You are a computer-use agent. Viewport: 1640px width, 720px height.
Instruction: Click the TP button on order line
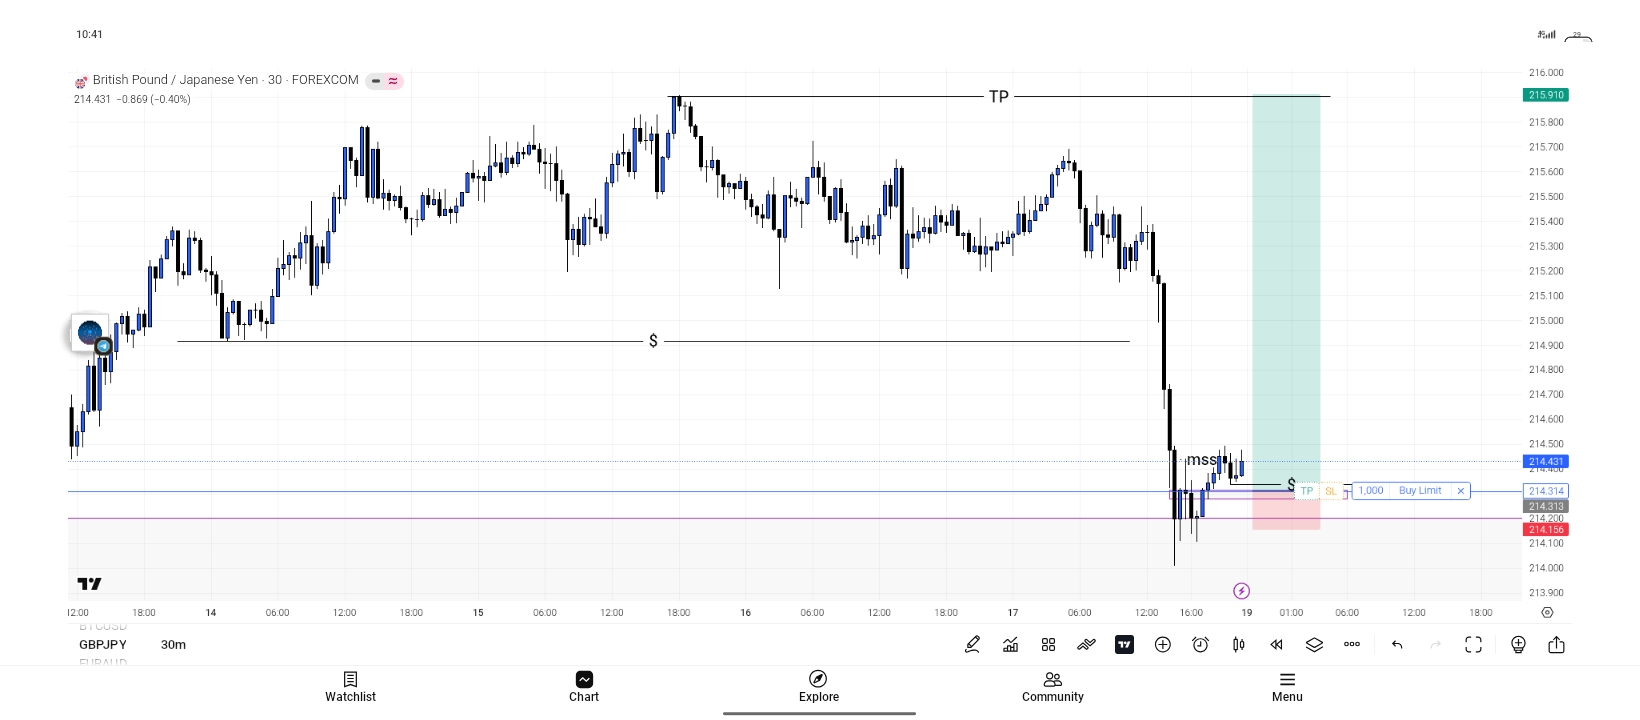point(1307,491)
